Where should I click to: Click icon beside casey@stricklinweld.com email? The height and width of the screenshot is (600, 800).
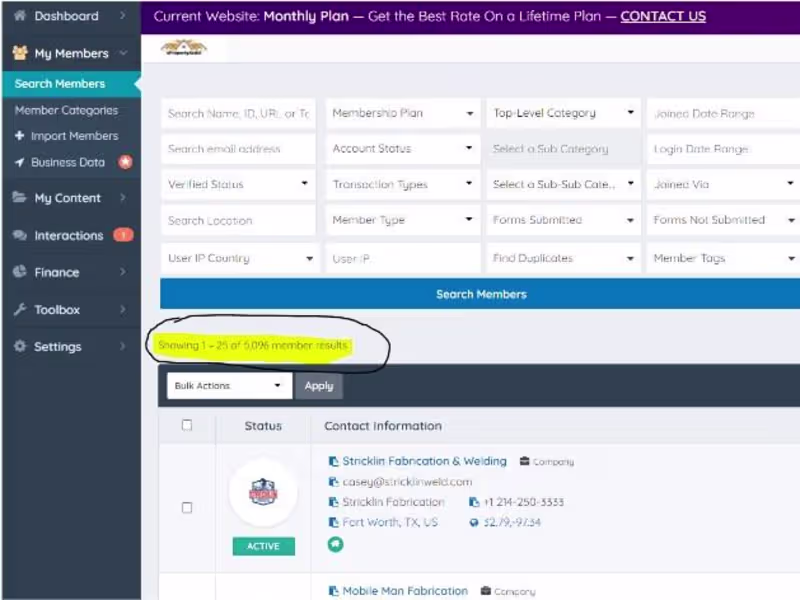point(333,482)
